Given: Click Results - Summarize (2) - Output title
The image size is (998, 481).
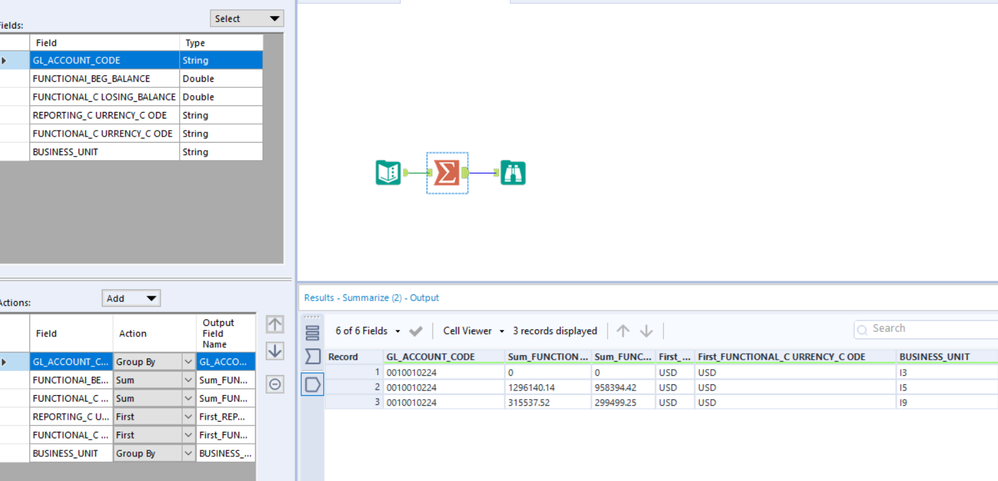Looking at the screenshot, I should (x=371, y=298).
